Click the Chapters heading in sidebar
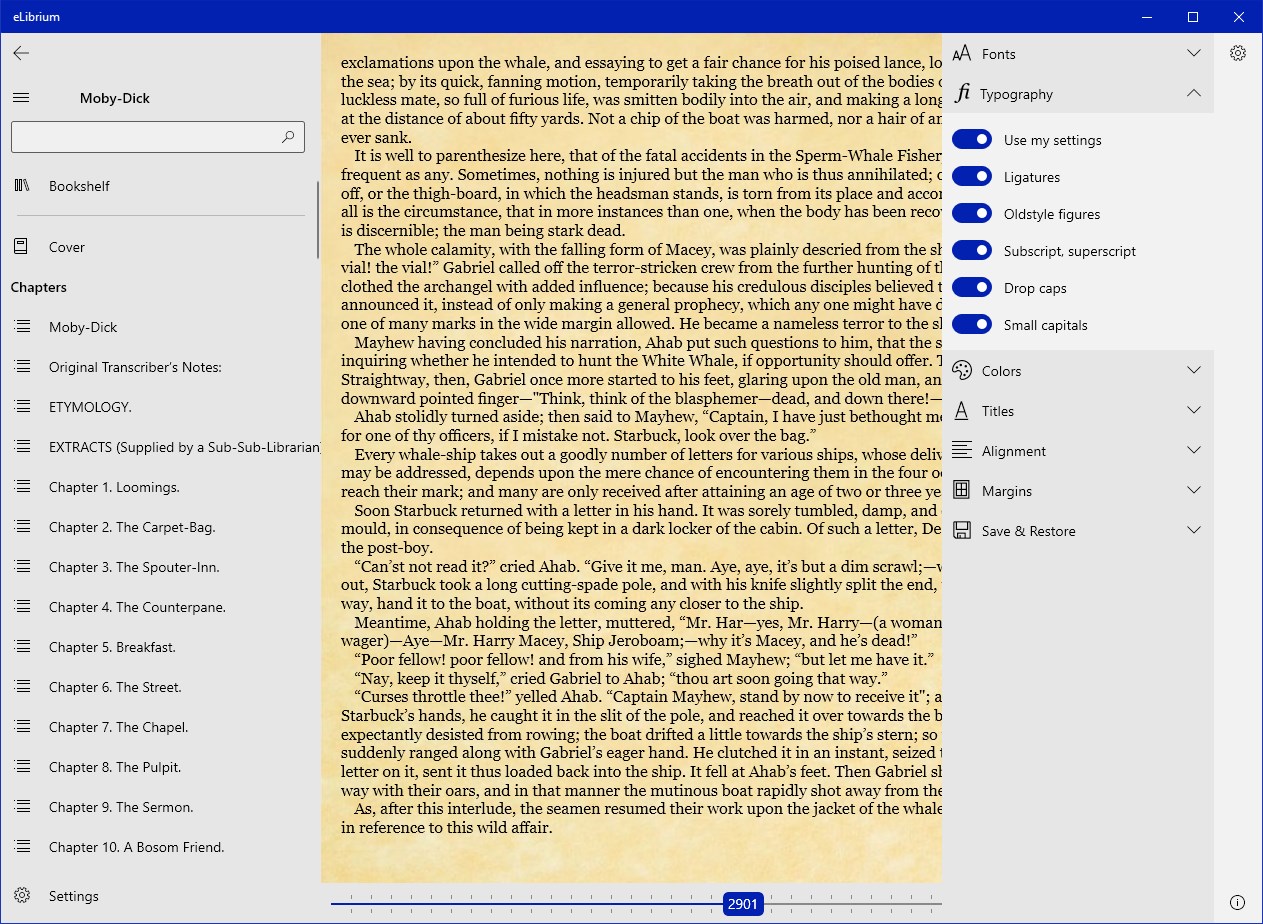The height and width of the screenshot is (924, 1263). (x=39, y=287)
